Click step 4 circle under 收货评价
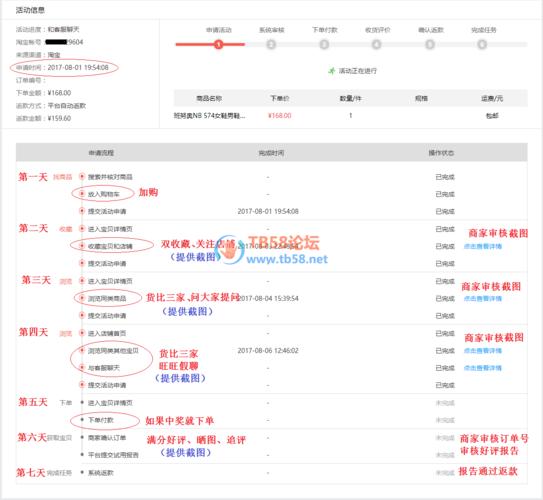543x500 pixels. coord(377,44)
